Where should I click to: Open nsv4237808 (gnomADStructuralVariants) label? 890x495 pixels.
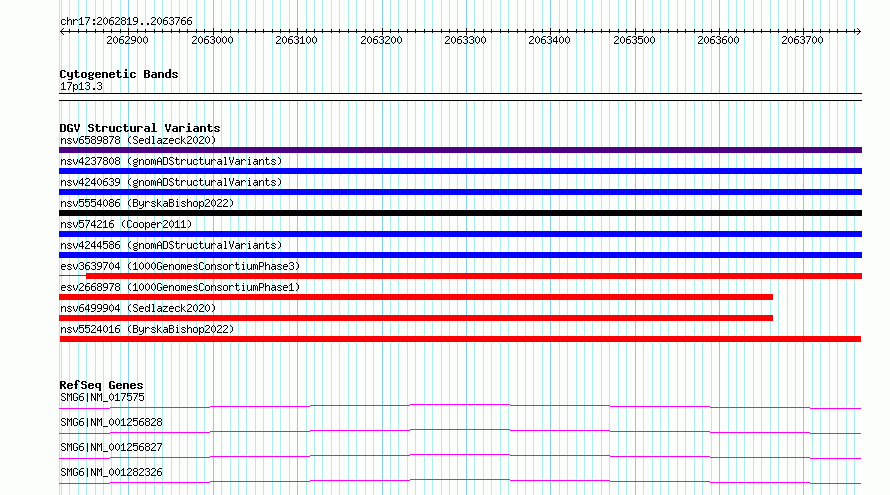pos(171,161)
